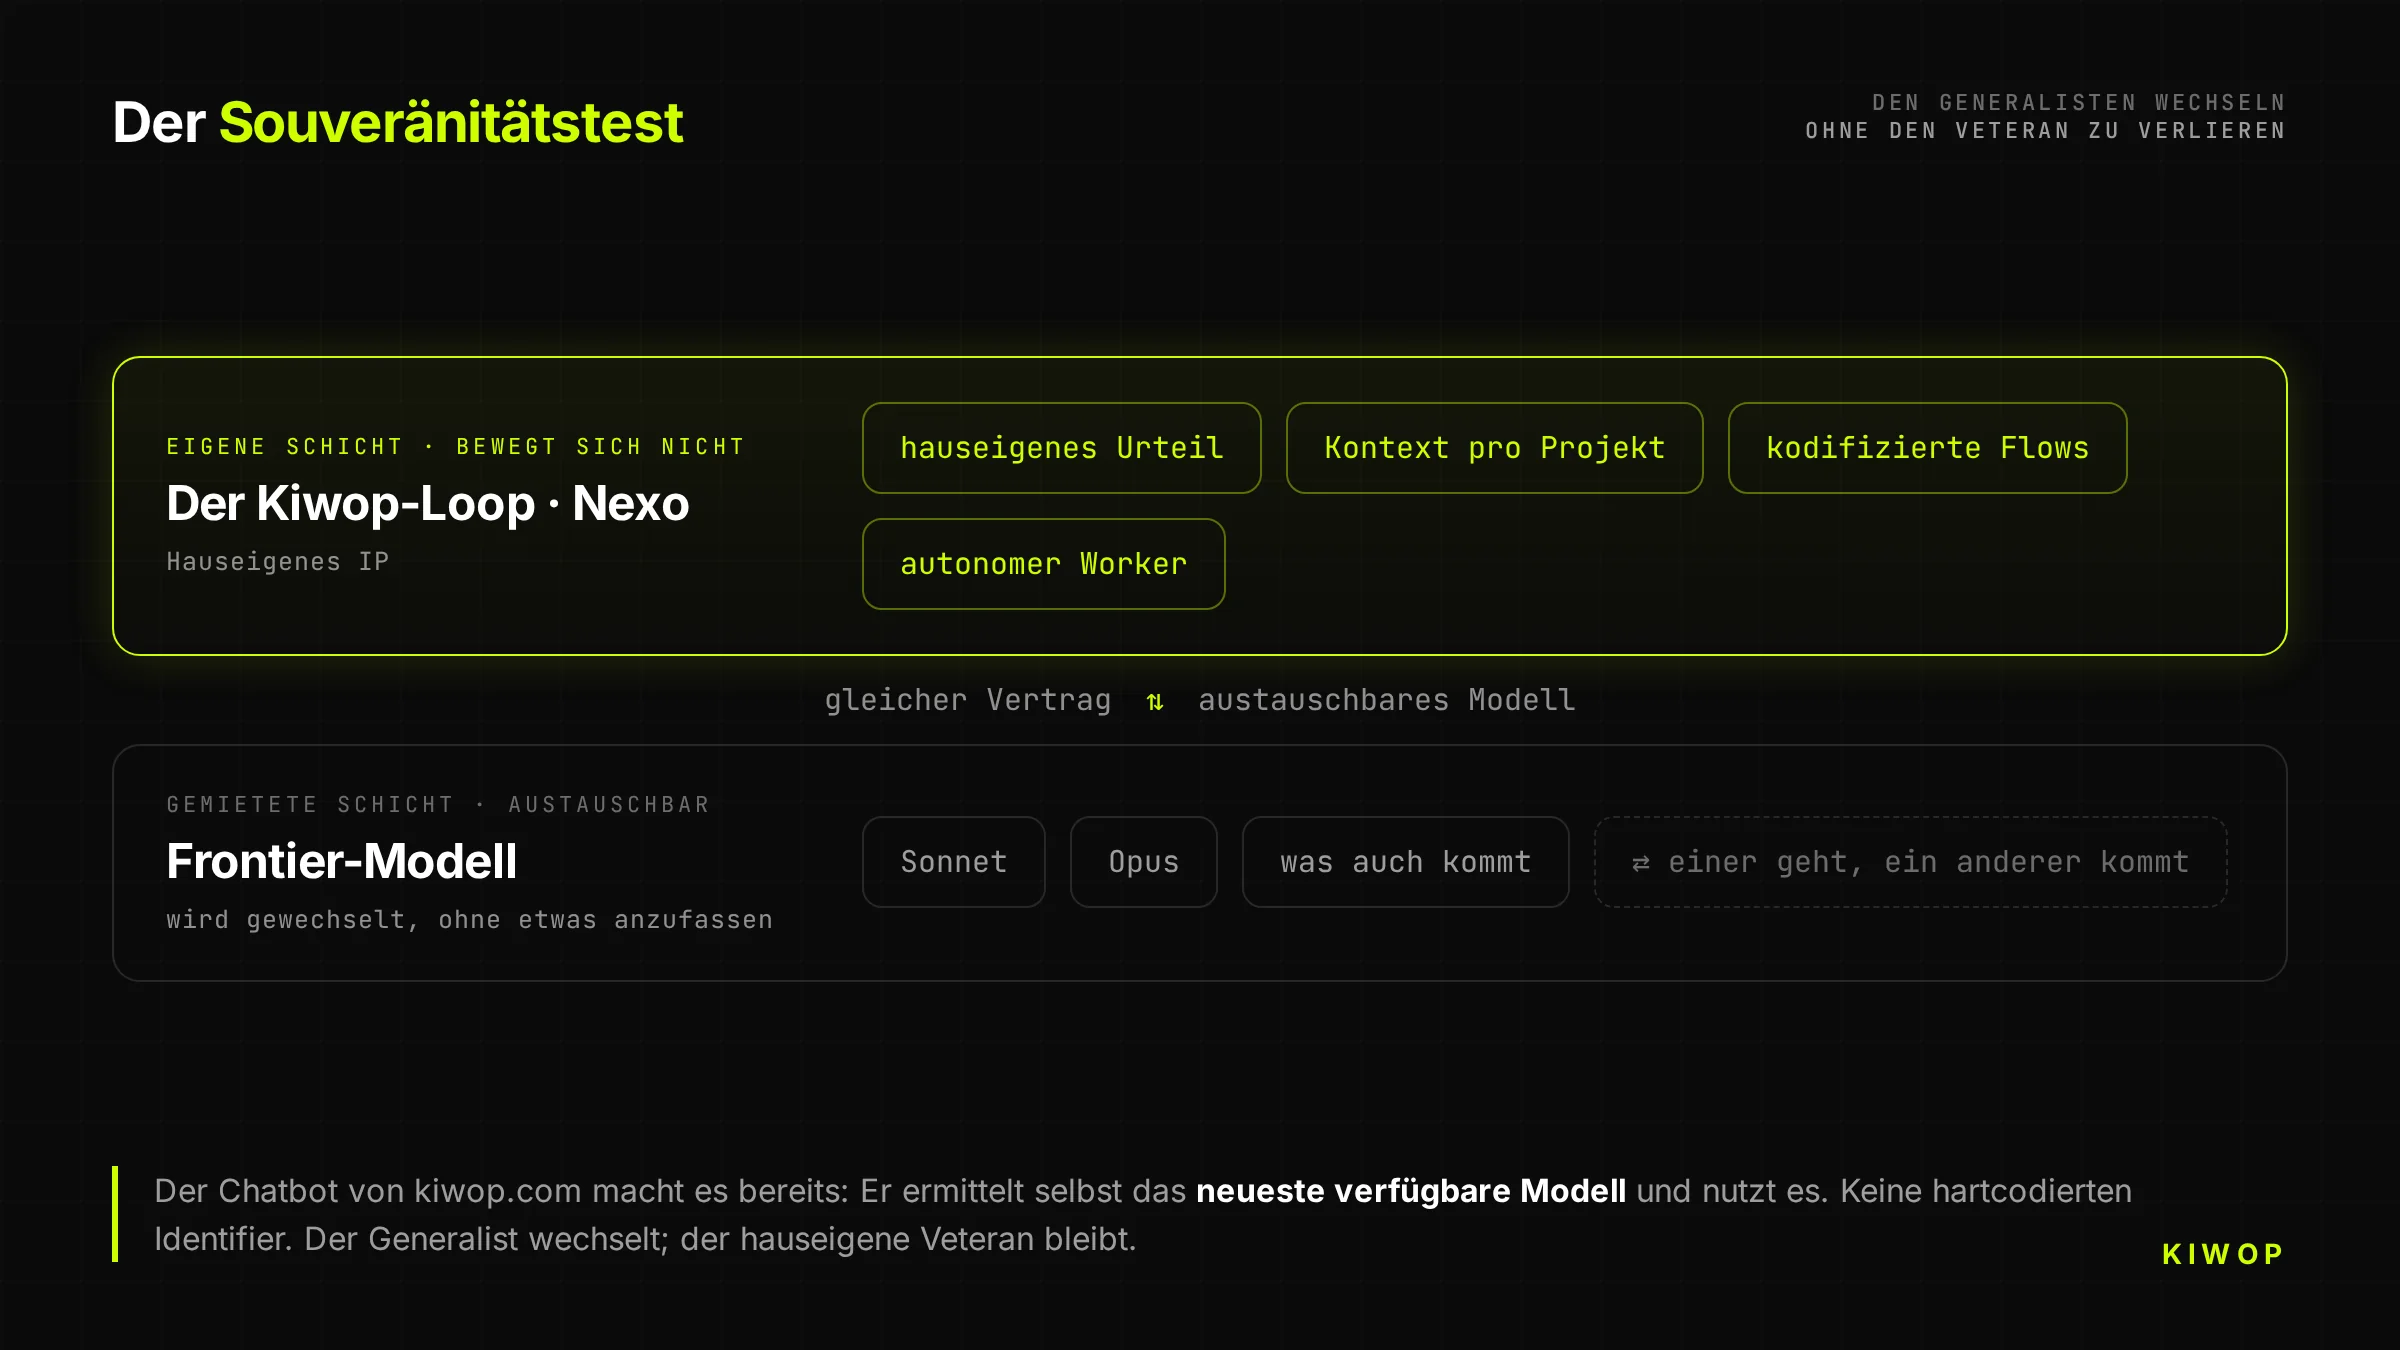The height and width of the screenshot is (1350, 2400).
Task: Click 'wird gewechselt, ohne etwas anzufassen' text
Action: (x=470, y=920)
